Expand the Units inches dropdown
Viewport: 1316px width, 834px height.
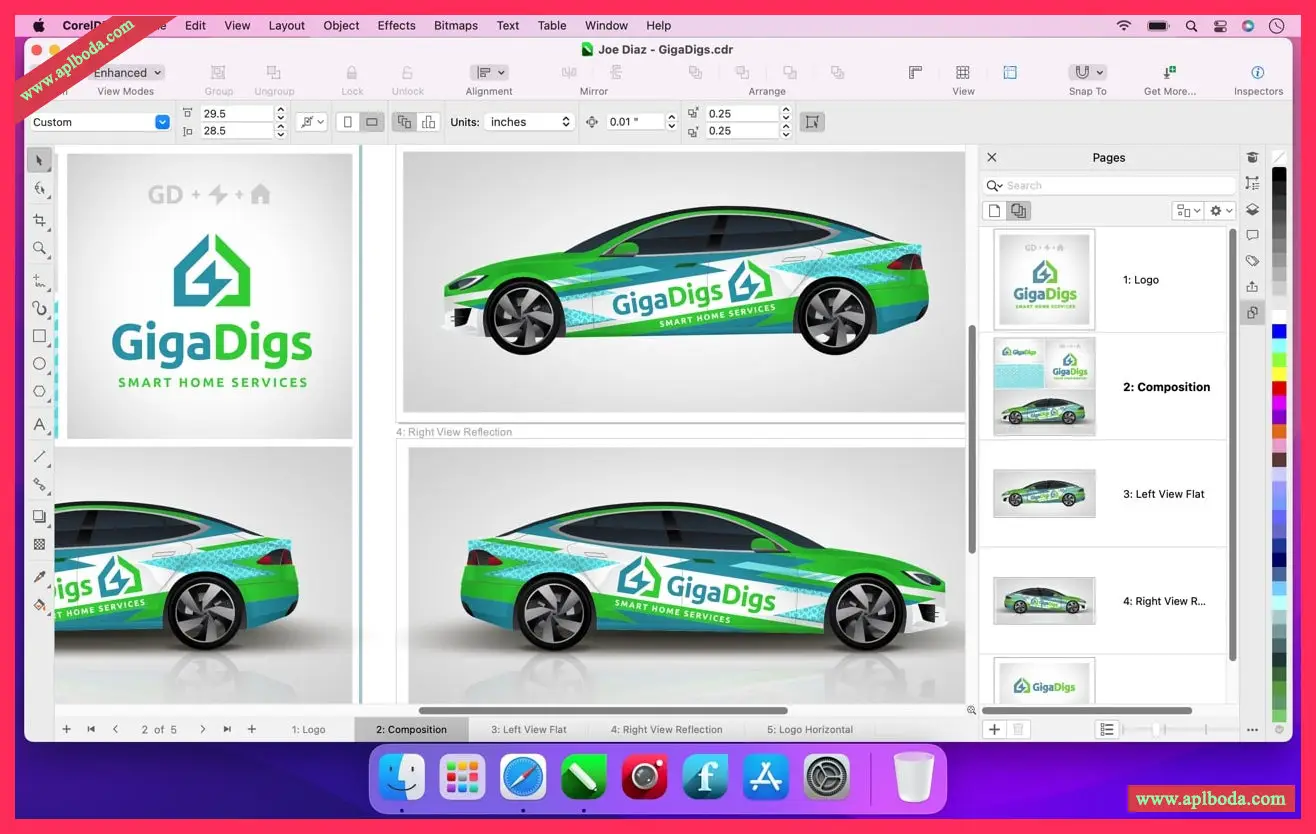(529, 122)
